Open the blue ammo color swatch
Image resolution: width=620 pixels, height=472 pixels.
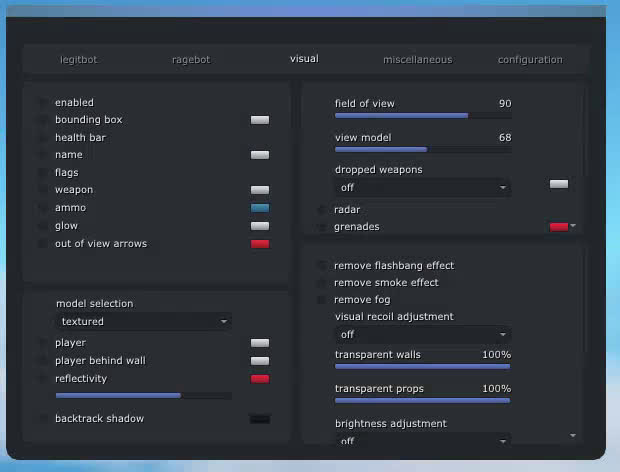(260, 208)
